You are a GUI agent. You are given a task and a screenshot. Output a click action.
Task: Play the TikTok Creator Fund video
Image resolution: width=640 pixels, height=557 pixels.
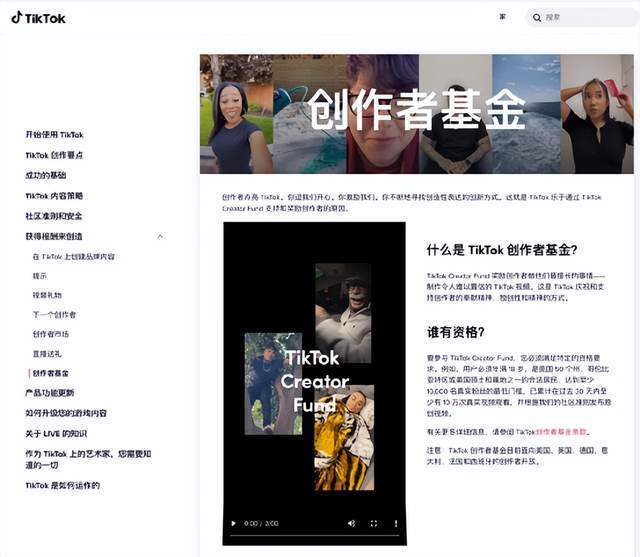[233, 523]
